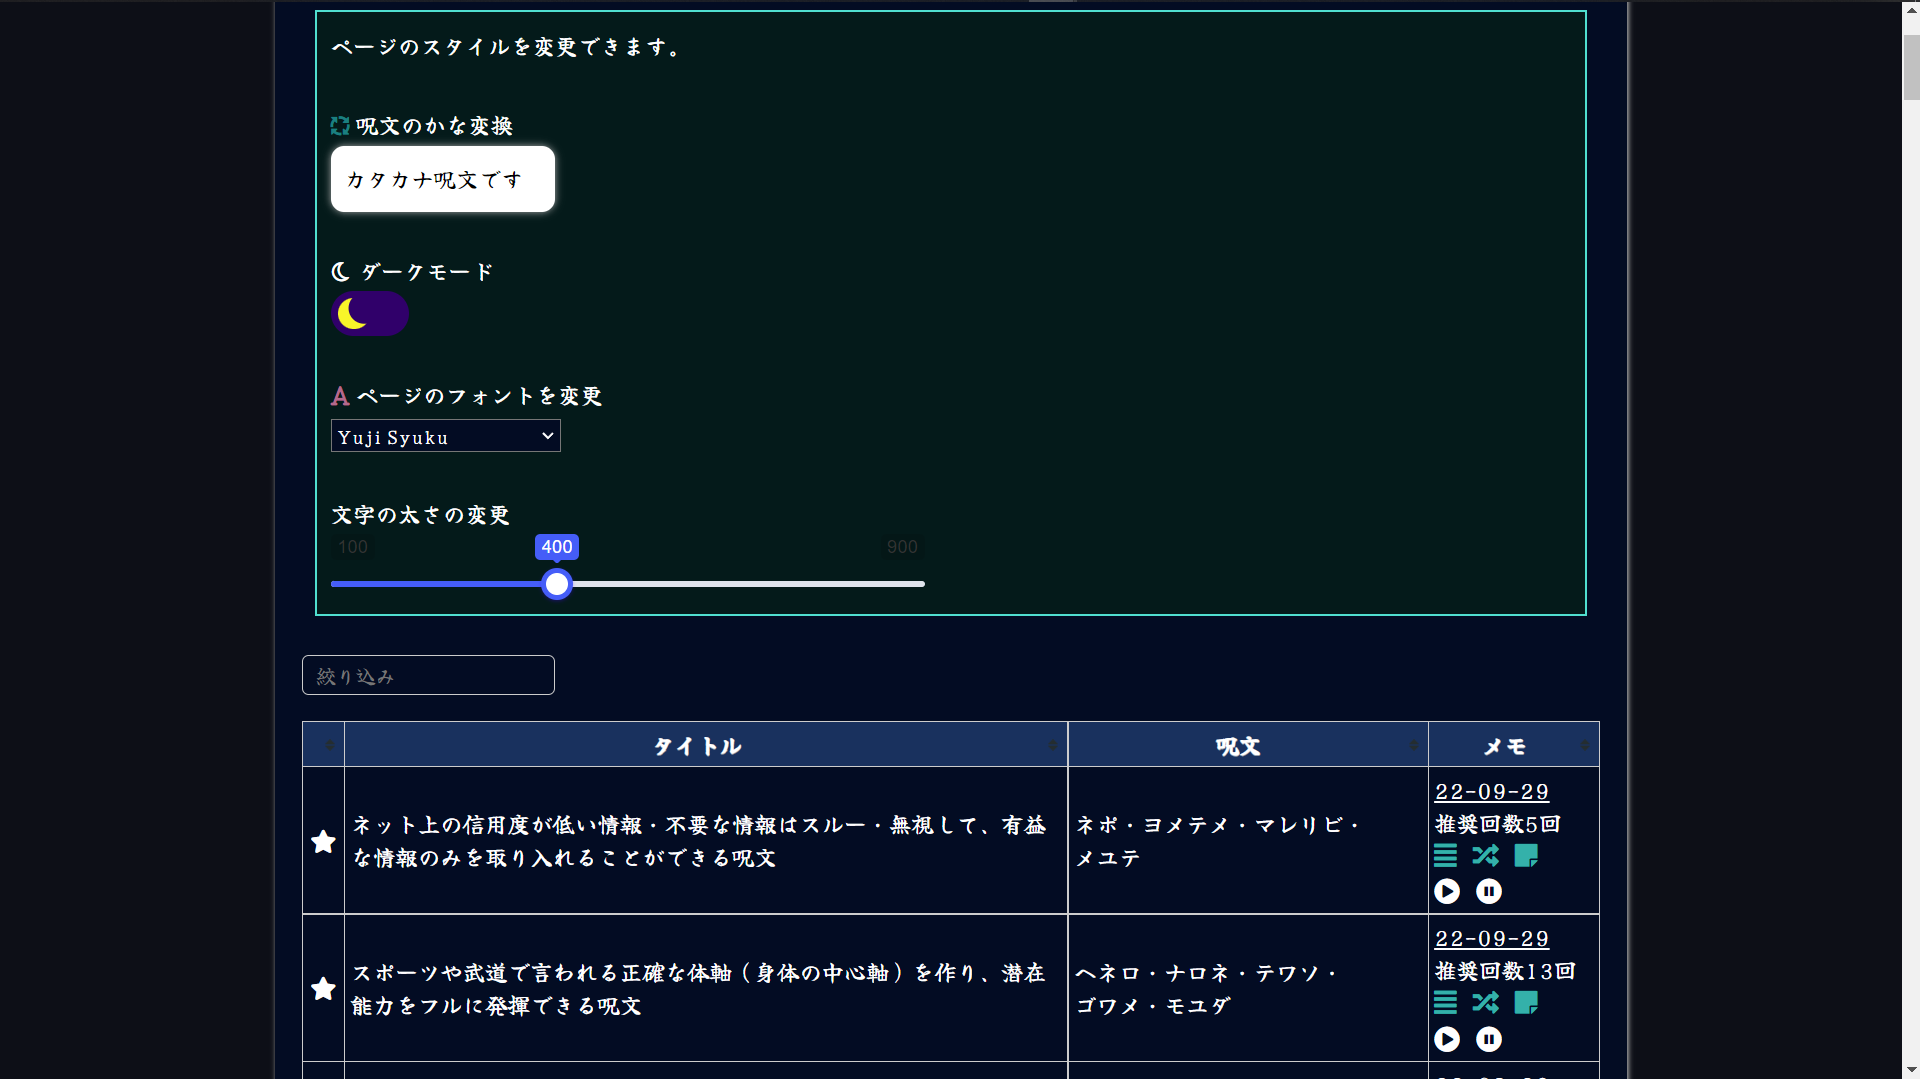Click list icon in first row memo
The image size is (1920, 1079).
tap(1445, 856)
